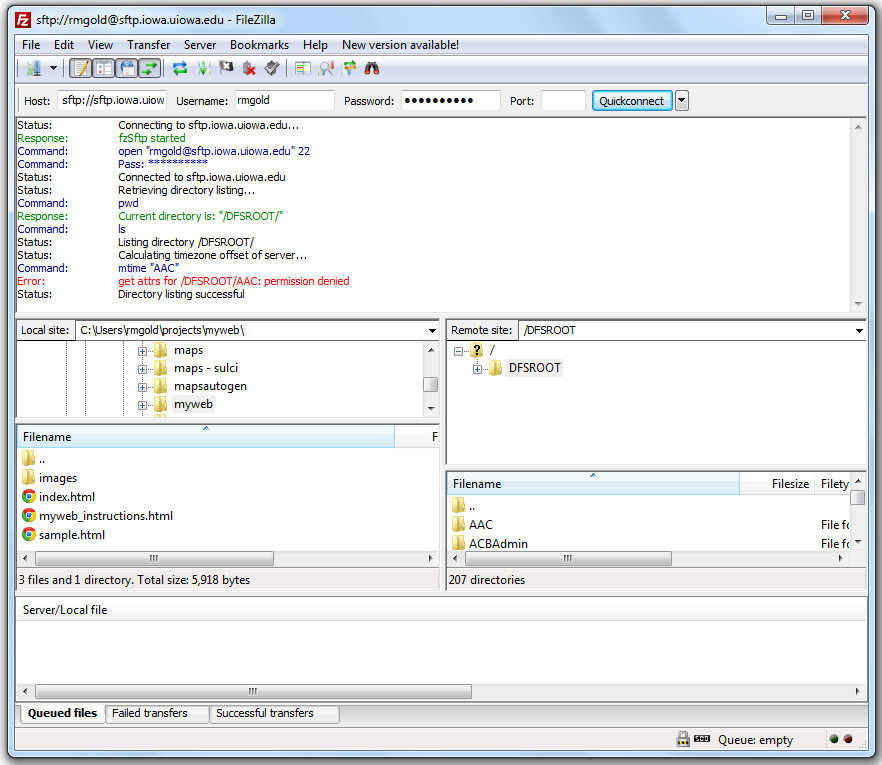Open the View menu
The width and height of the screenshot is (882, 765).
100,45
